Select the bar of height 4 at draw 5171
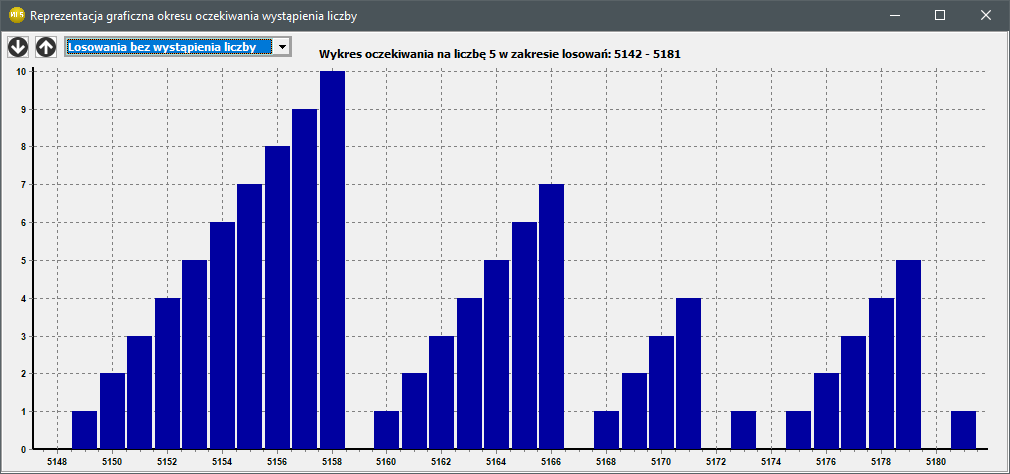Viewport: 1010px width, 474px height. pyautogui.click(x=689, y=373)
